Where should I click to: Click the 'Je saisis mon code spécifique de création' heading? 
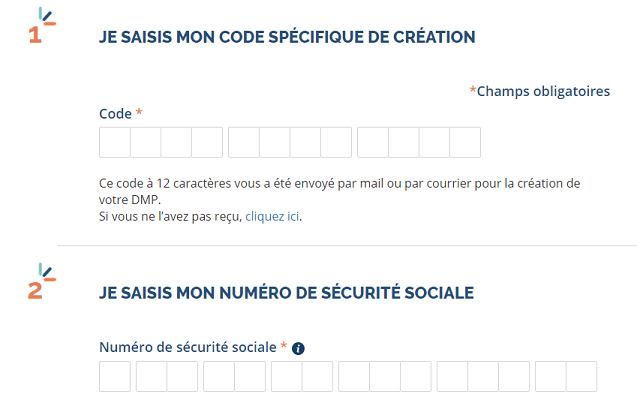click(x=287, y=38)
